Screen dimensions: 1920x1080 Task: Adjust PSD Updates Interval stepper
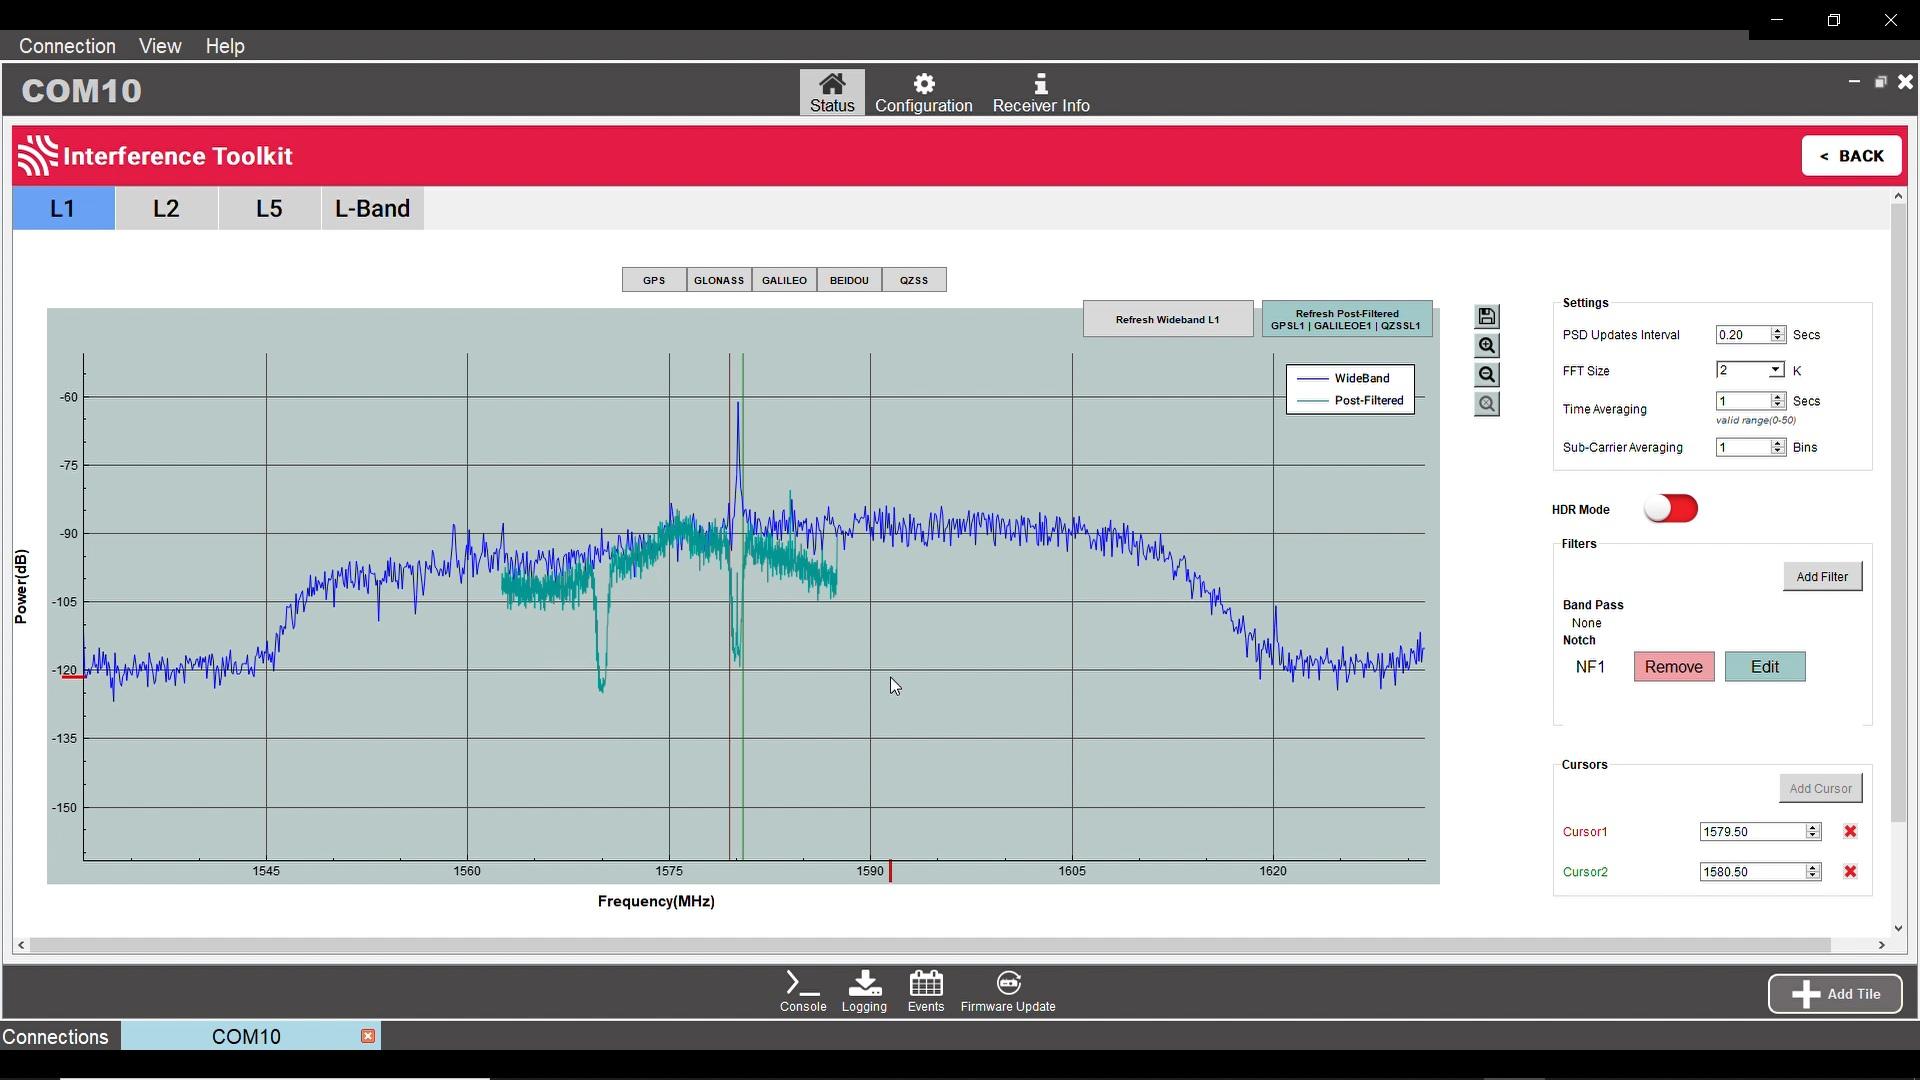[1777, 335]
